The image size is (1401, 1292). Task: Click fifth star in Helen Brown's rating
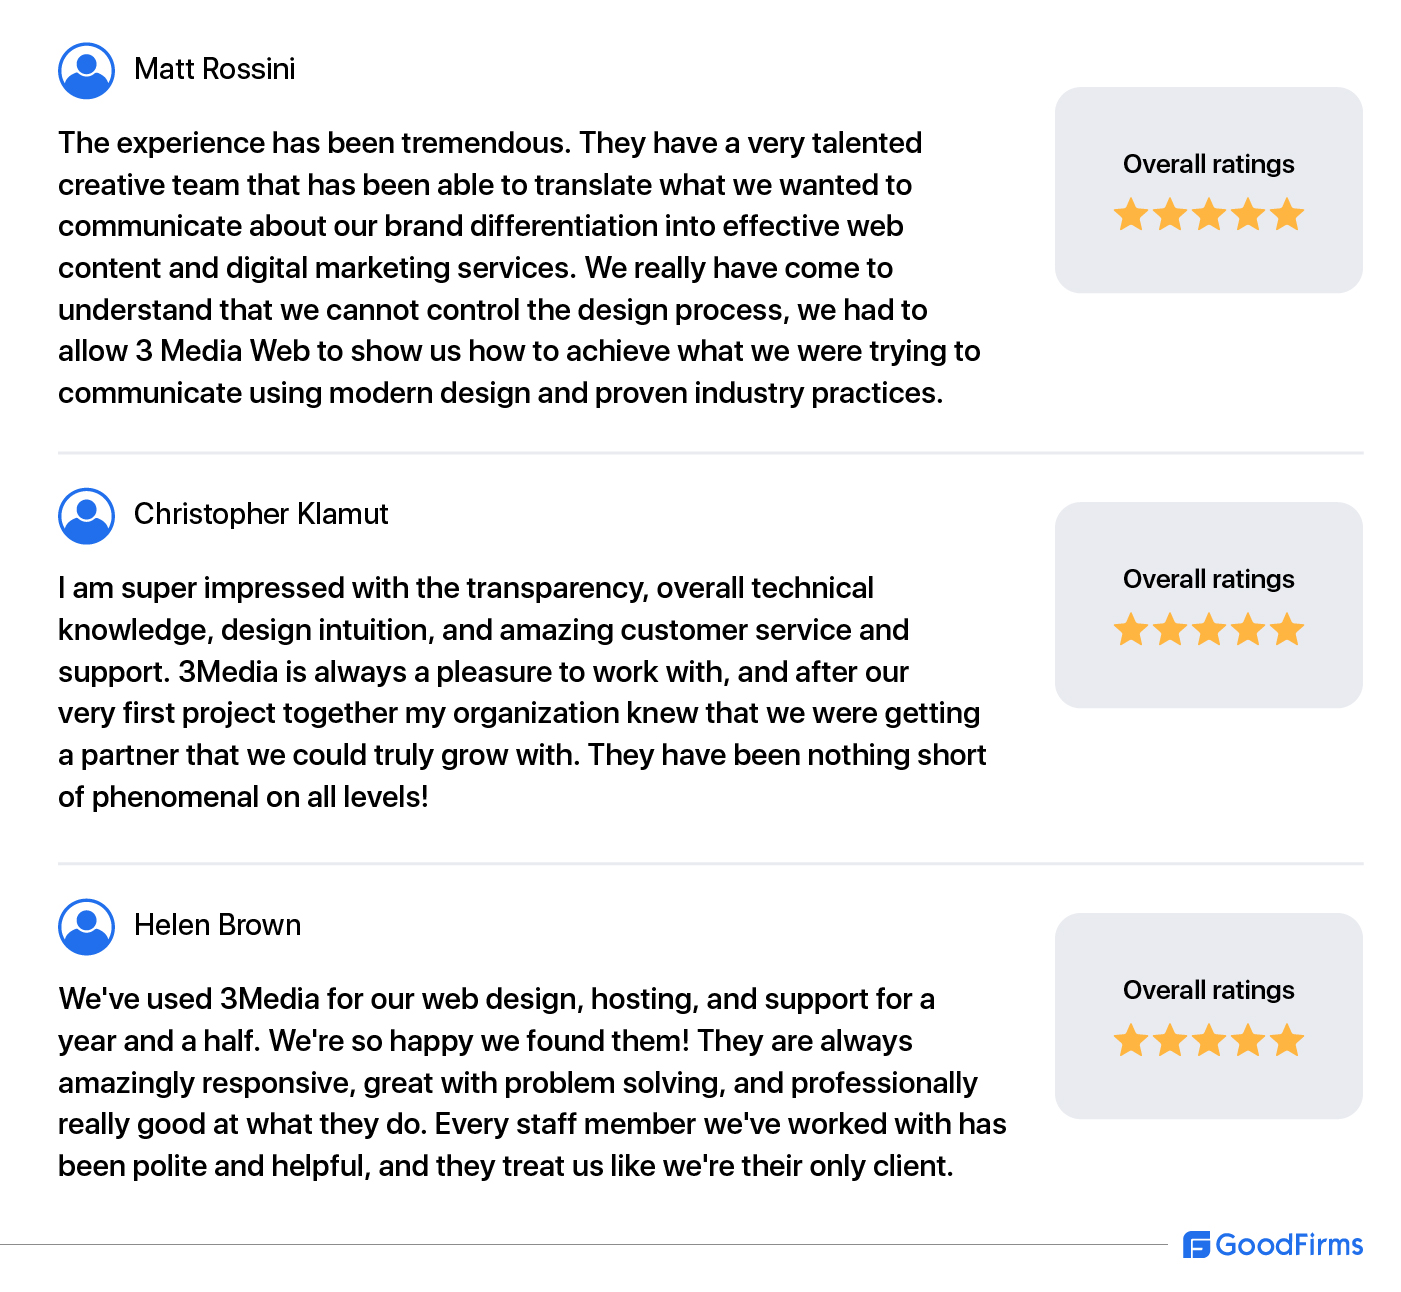(1287, 1040)
